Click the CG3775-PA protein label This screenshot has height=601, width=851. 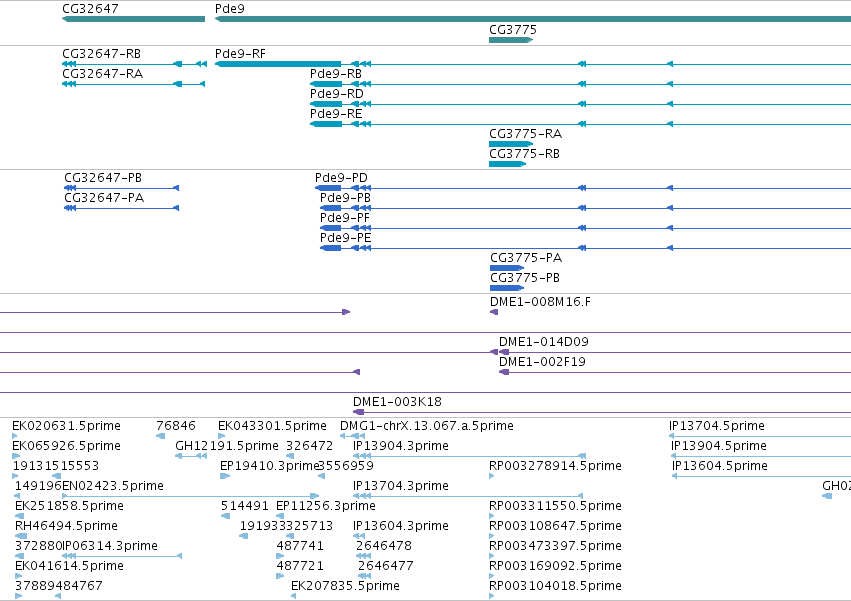526,258
